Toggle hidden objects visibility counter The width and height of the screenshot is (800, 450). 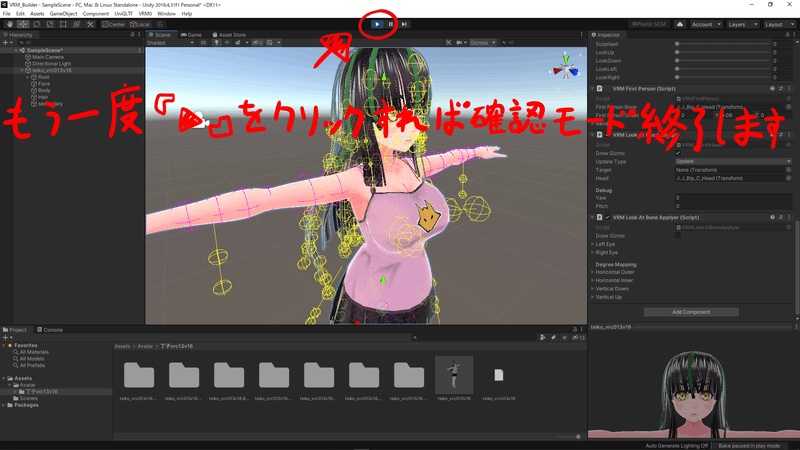[x=258, y=43]
